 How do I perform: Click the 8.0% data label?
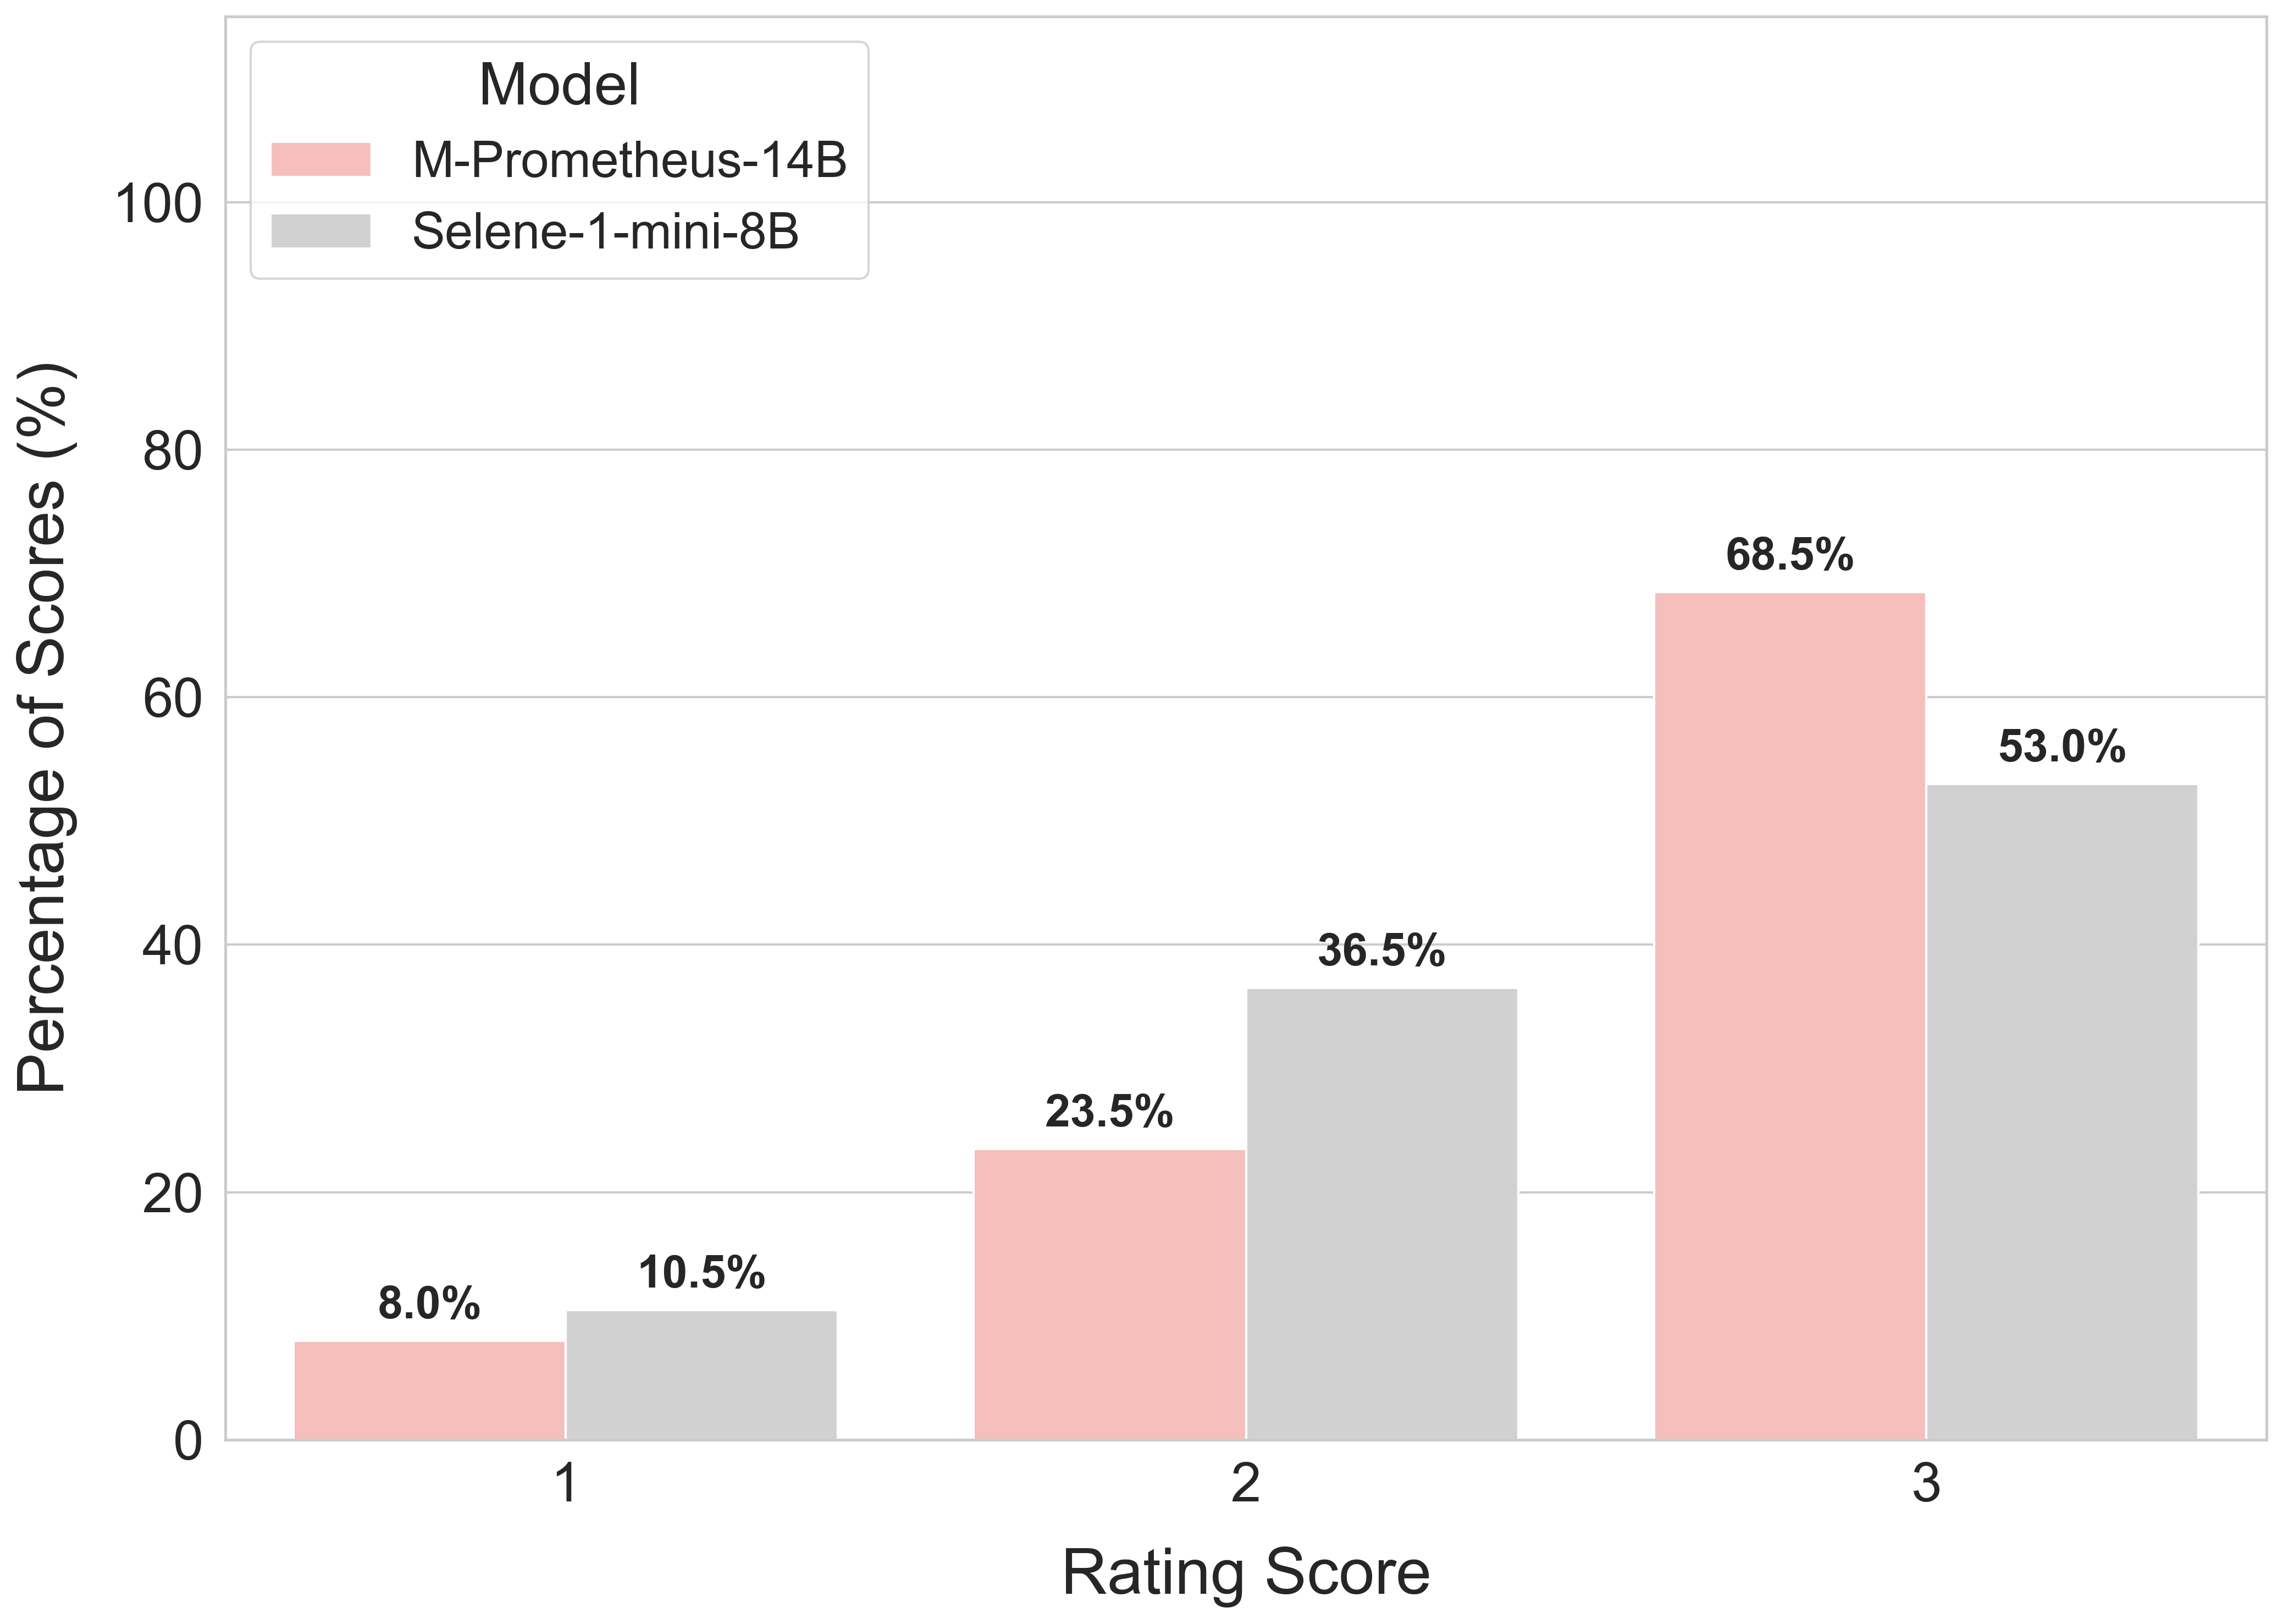click(x=429, y=1304)
